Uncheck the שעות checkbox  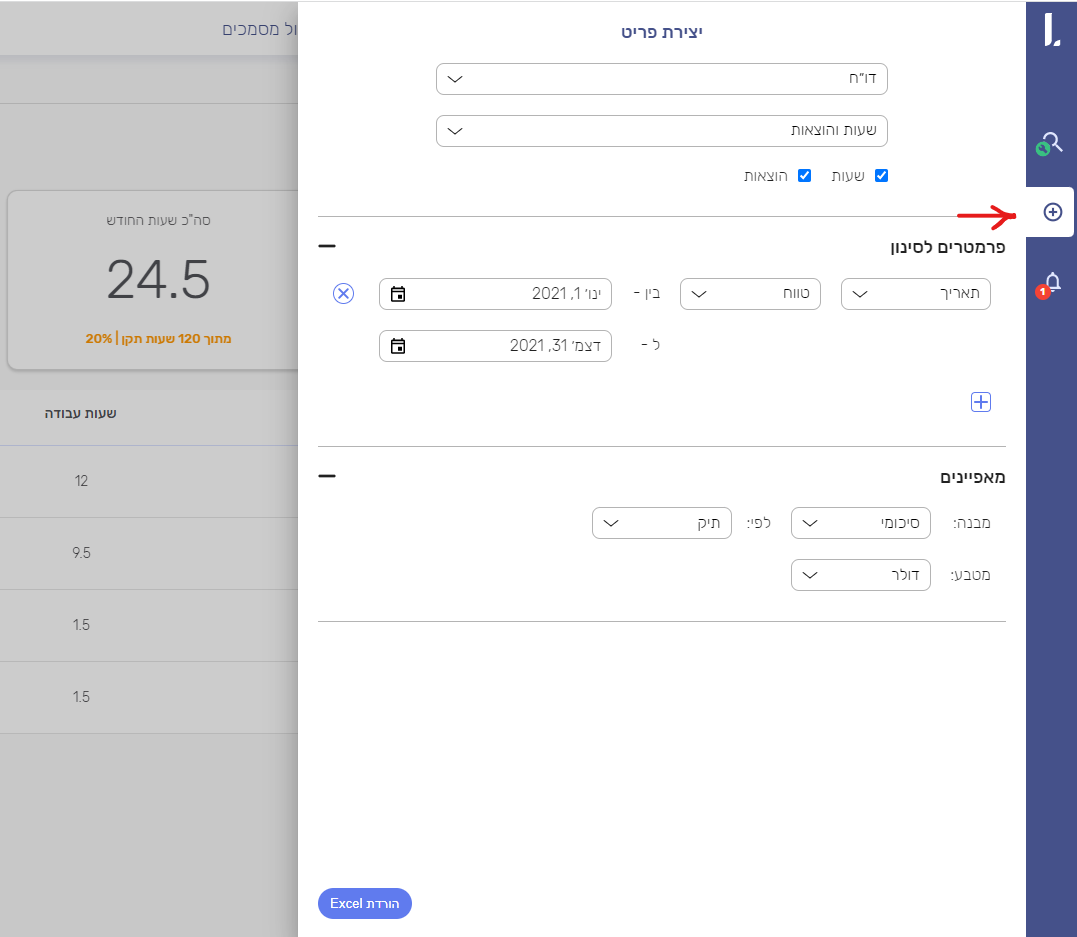click(881, 176)
